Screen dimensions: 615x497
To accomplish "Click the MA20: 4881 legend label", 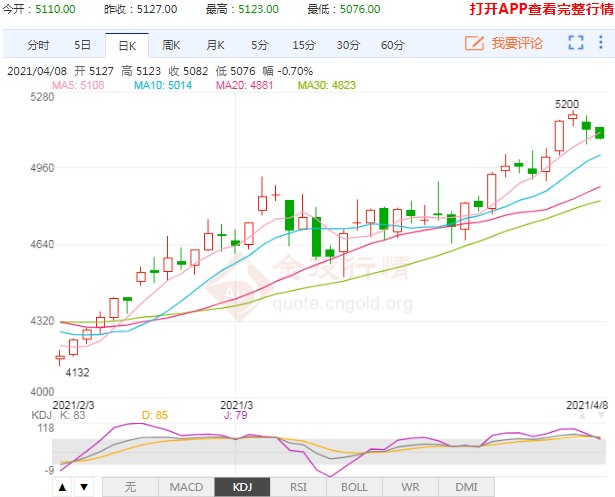I will tap(245, 85).
